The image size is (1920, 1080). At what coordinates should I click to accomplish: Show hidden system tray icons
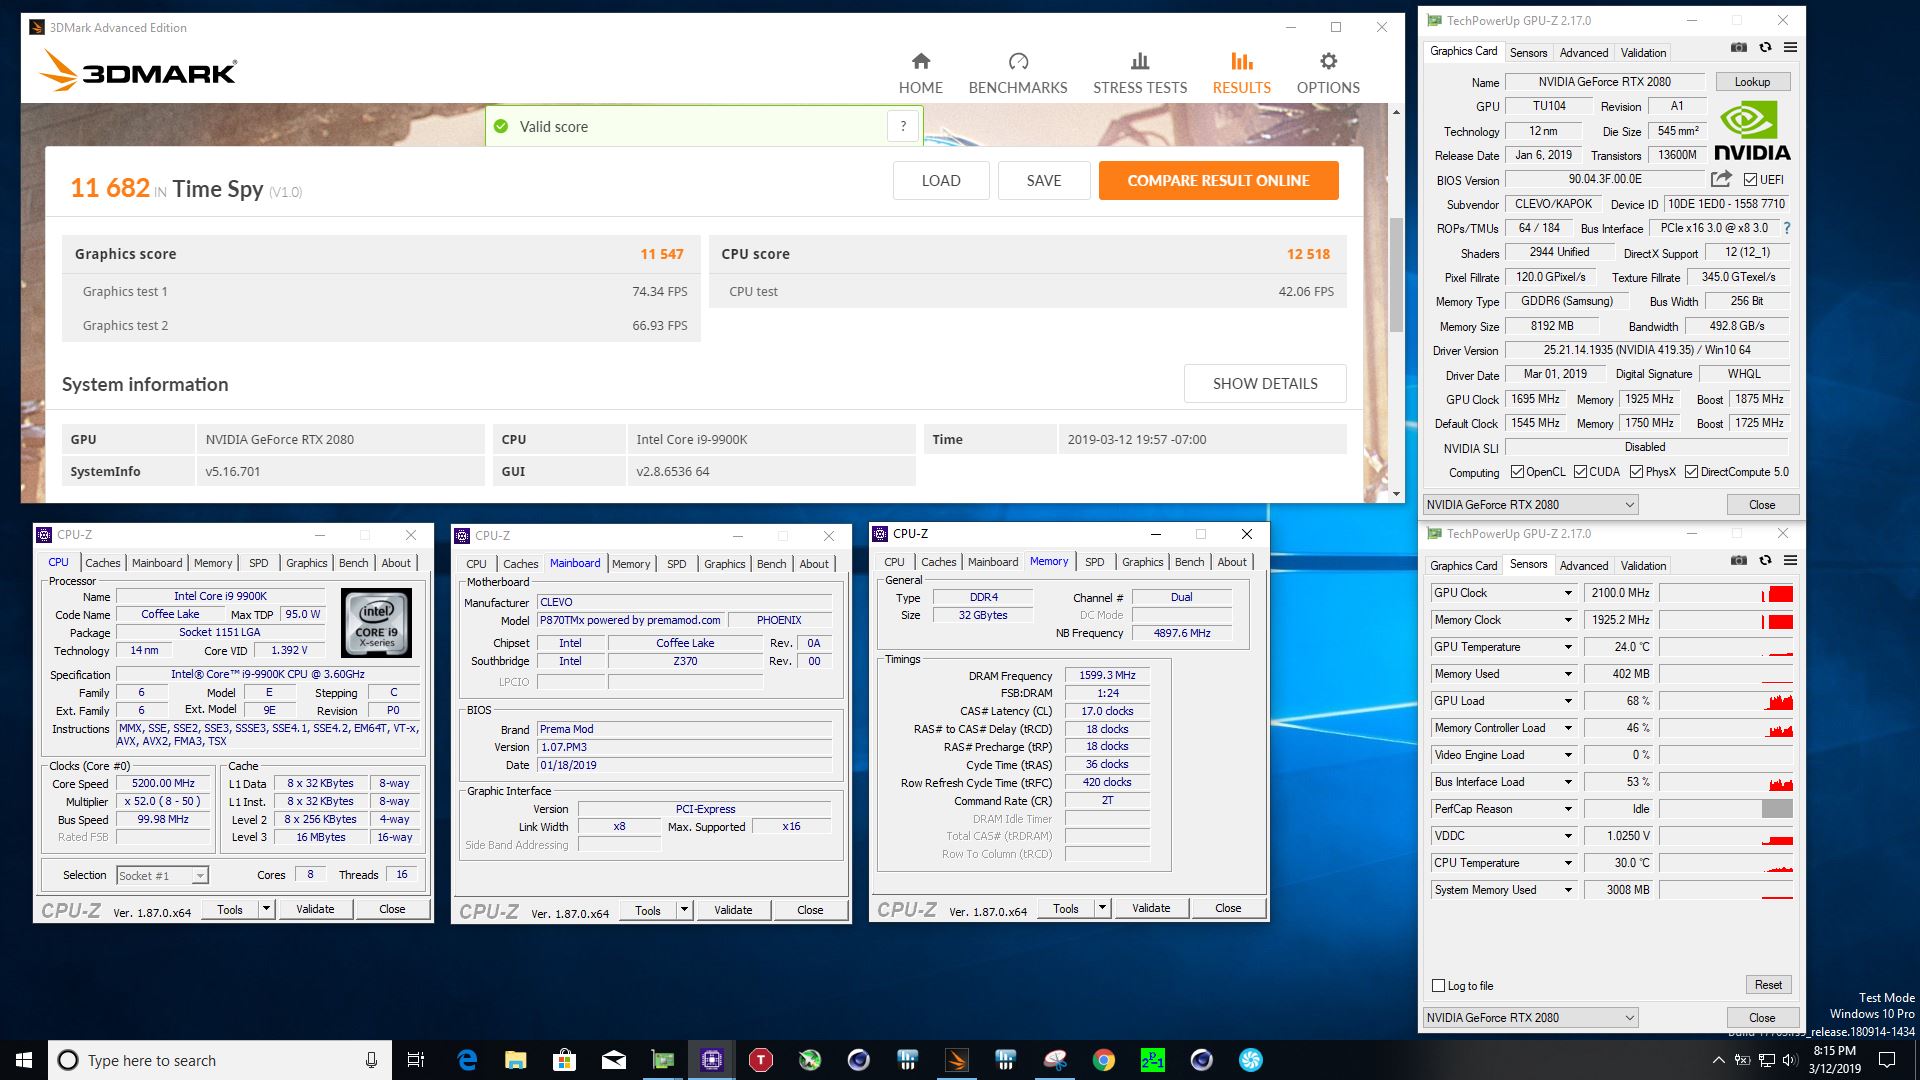point(1718,1060)
